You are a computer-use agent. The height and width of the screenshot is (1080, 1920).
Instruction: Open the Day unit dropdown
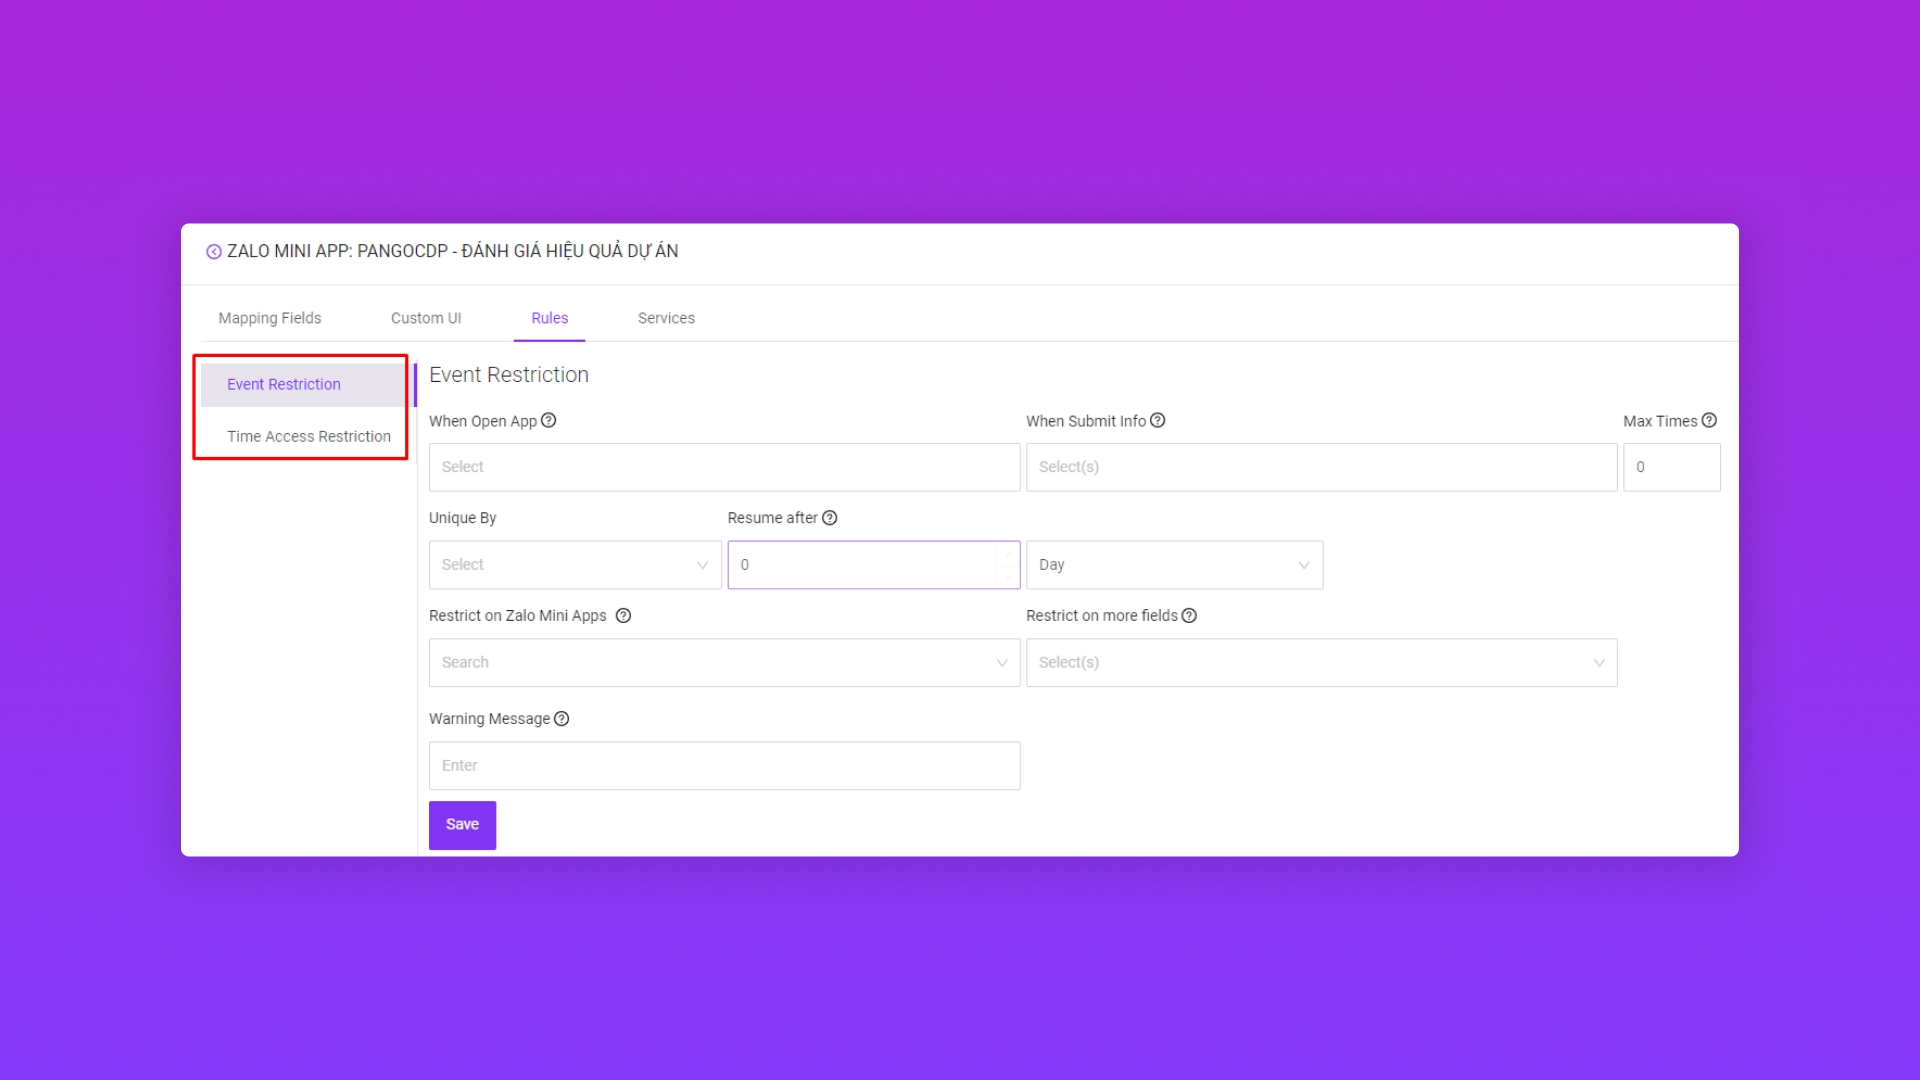pos(1174,565)
